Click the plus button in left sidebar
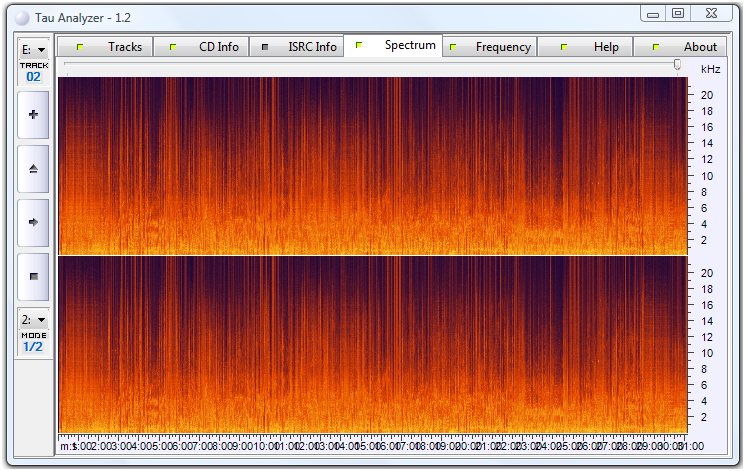This screenshot has height=471, width=745. (33, 115)
